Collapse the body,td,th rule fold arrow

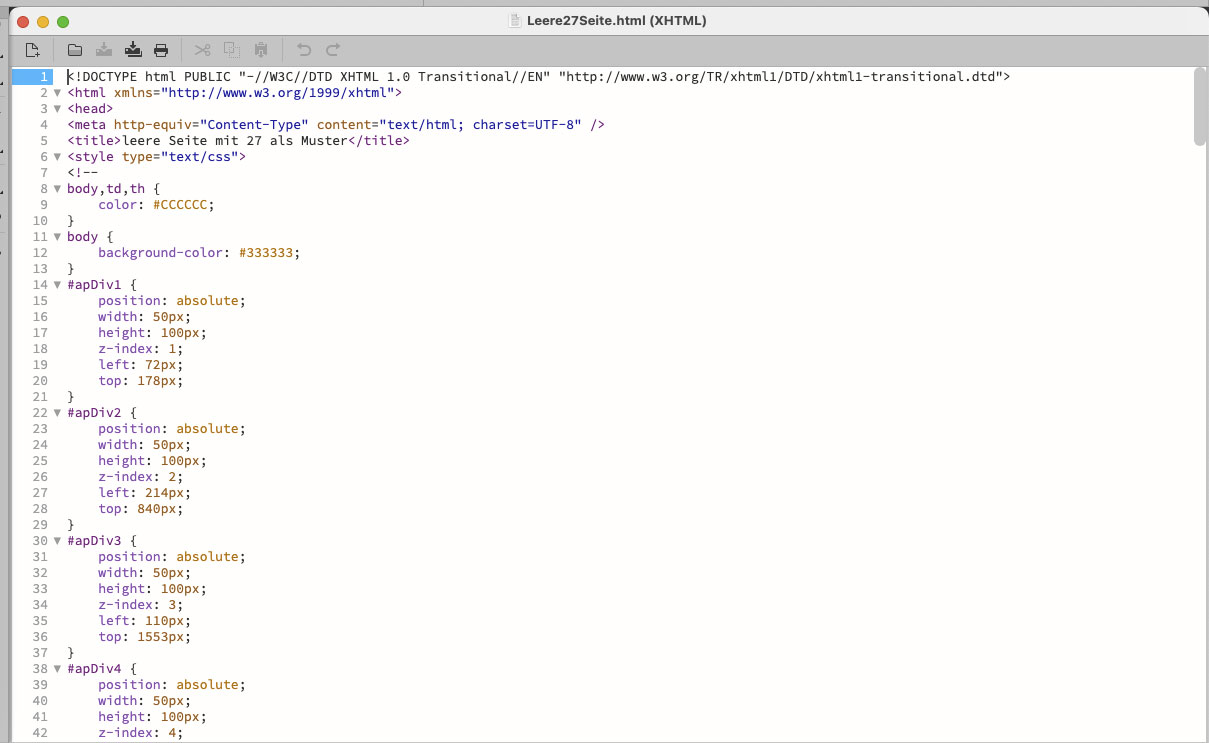coord(57,189)
